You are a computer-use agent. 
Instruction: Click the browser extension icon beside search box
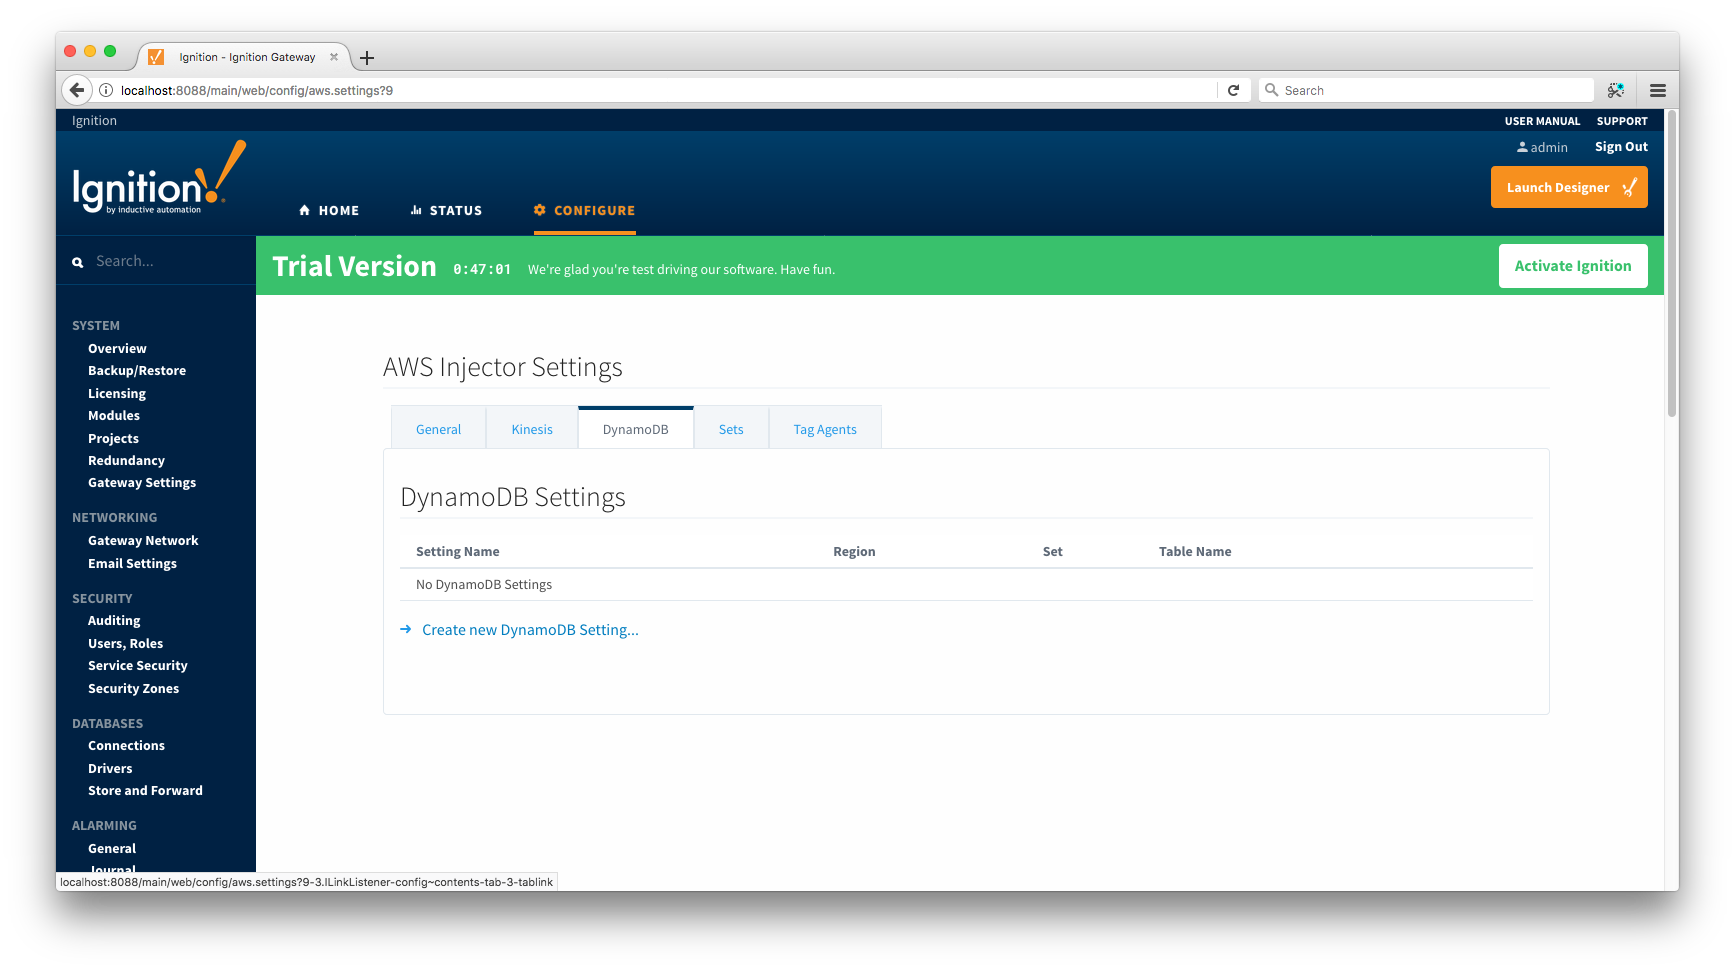pos(1615,90)
